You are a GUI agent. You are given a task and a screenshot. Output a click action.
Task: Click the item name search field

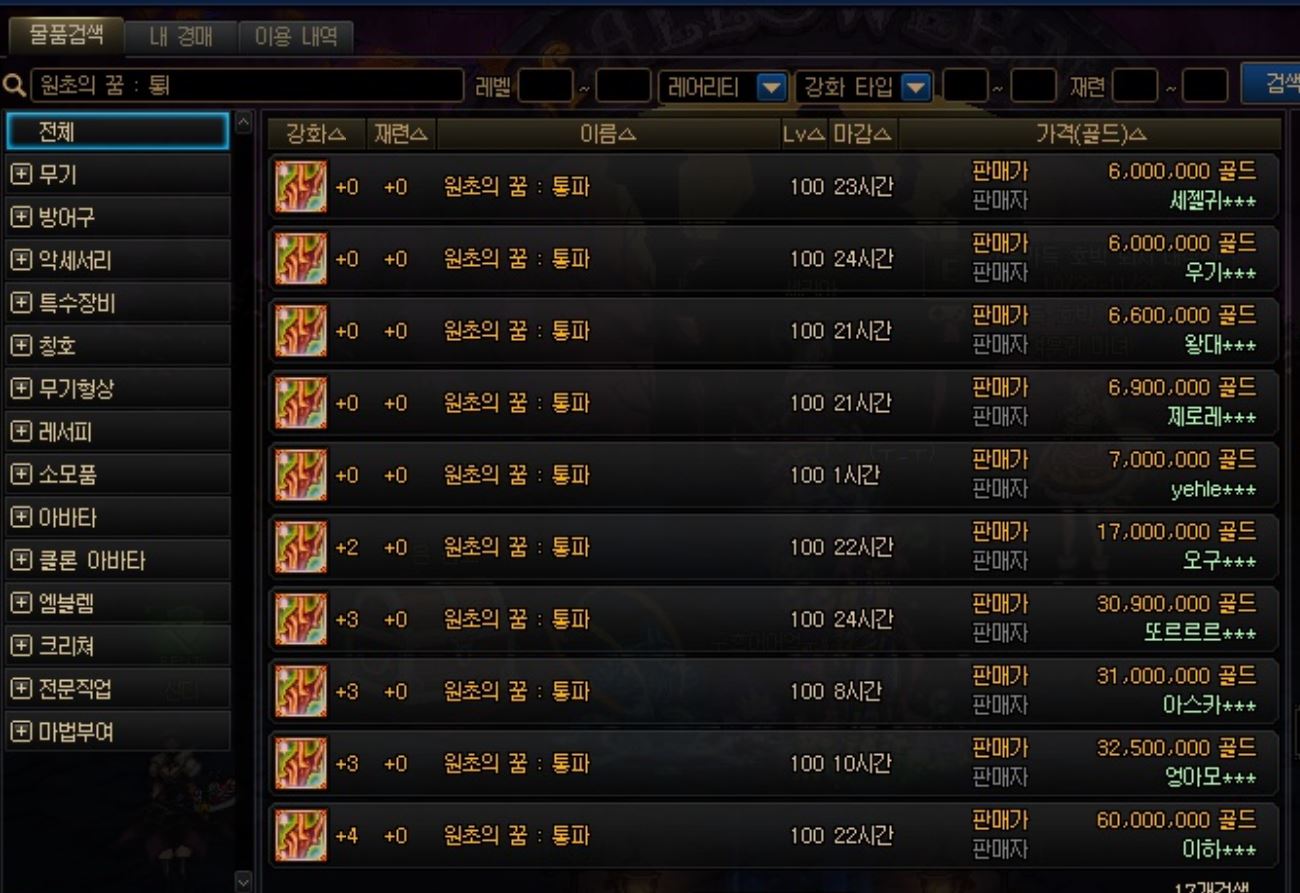247,86
